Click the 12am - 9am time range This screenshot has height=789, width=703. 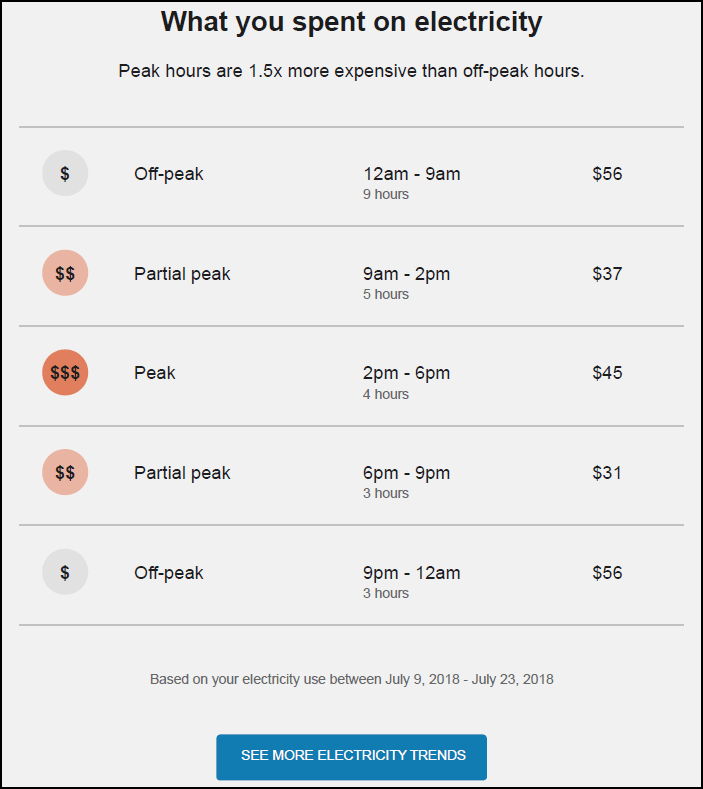point(412,174)
